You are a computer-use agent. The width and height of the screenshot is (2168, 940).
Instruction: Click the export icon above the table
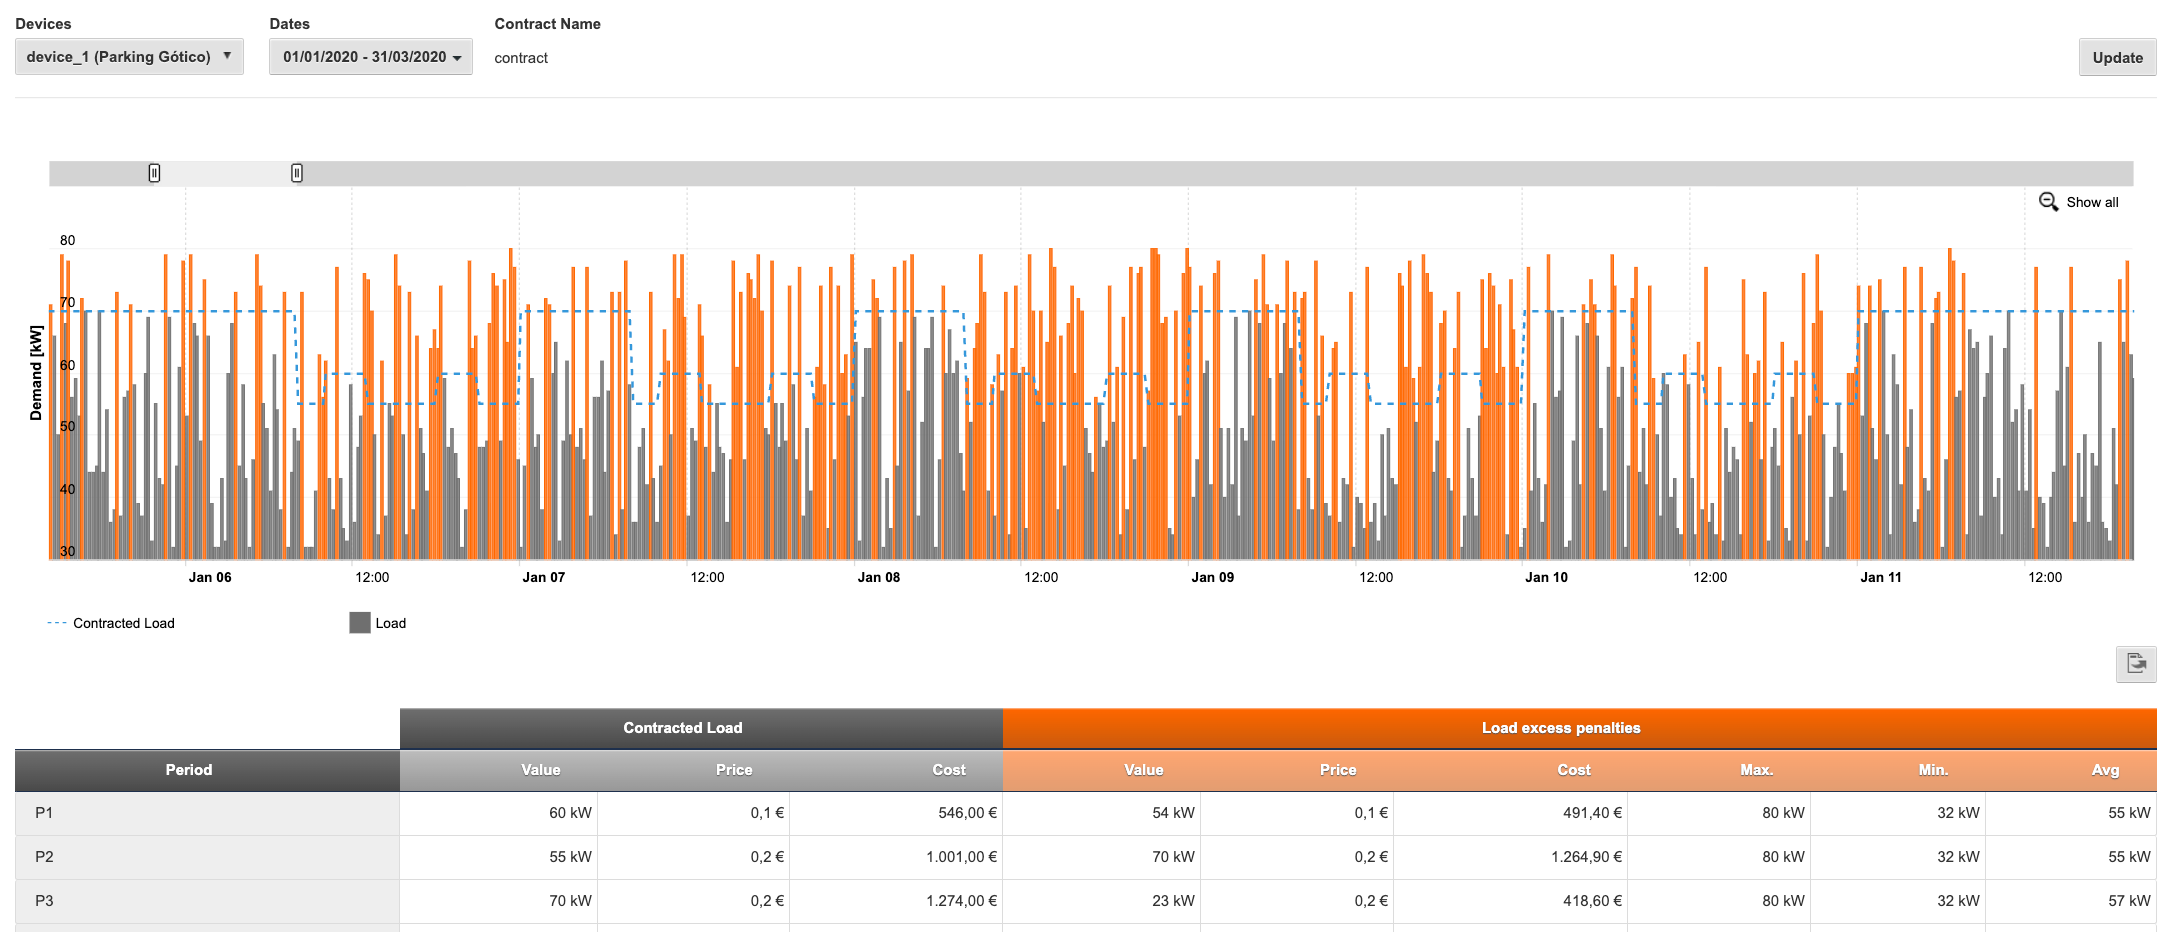pos(2135,664)
